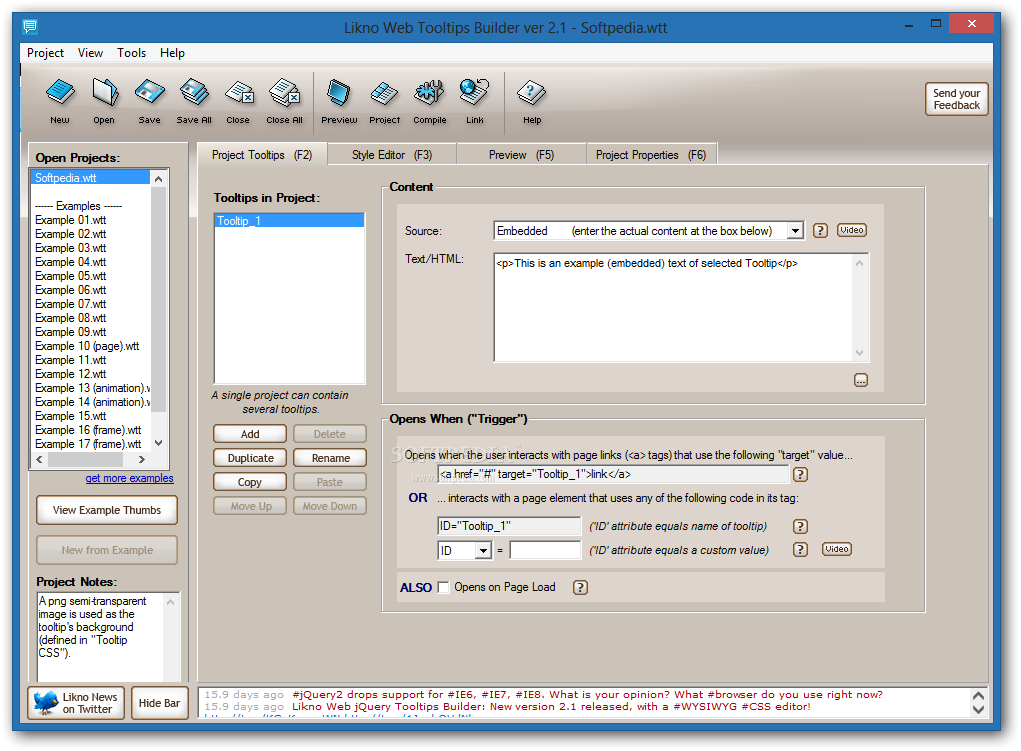1021x751 pixels.
Task: Switch to Project Properties (F6) tab
Action: (x=651, y=155)
